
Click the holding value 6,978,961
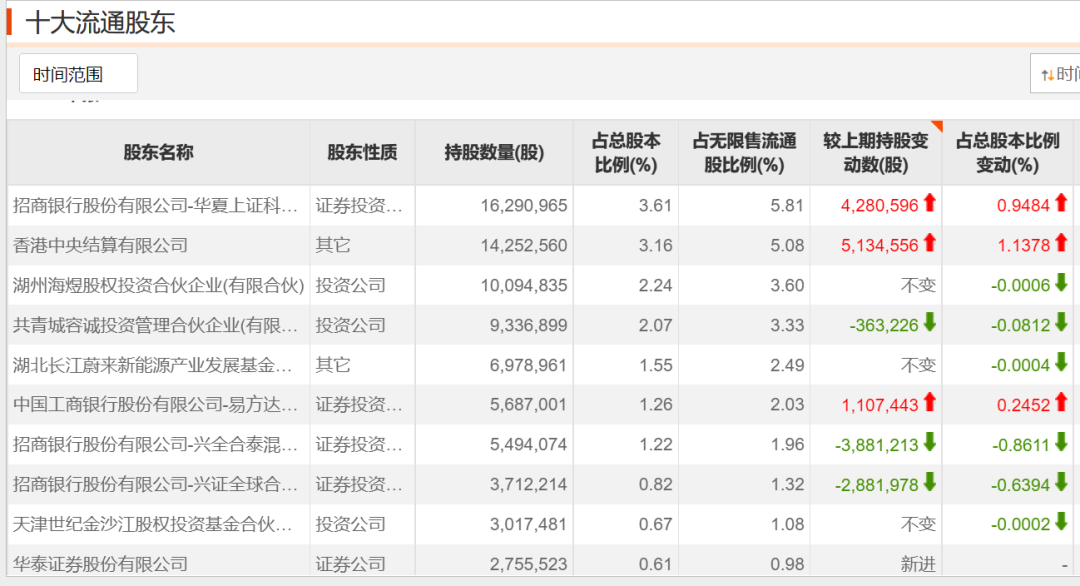528,365
